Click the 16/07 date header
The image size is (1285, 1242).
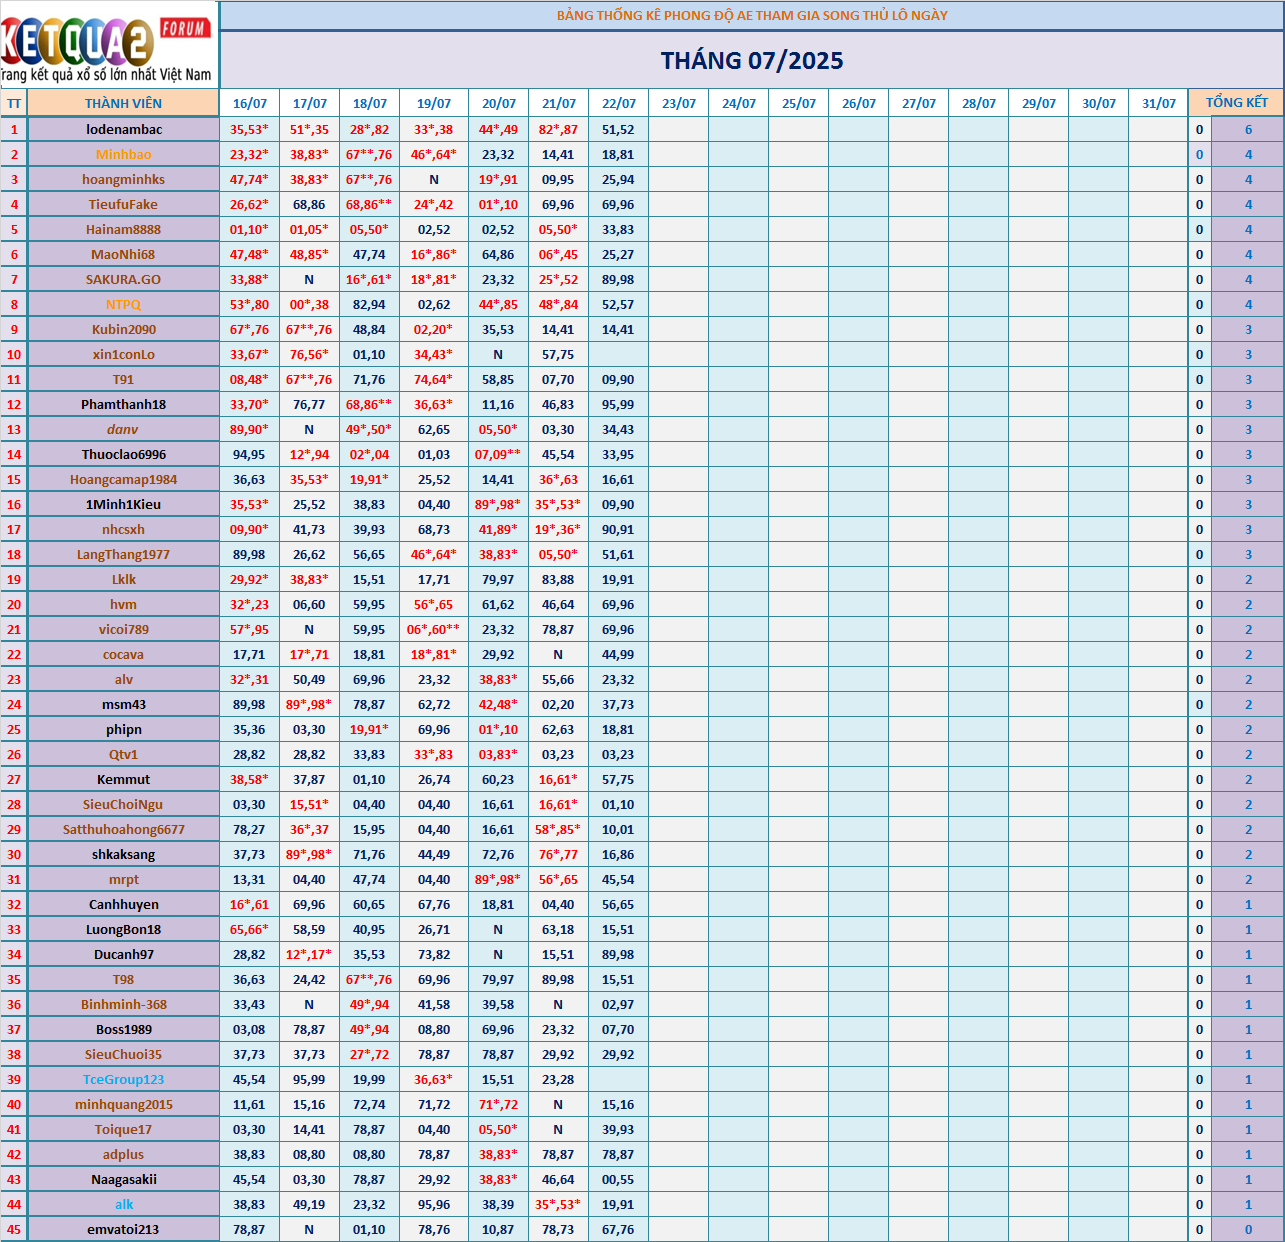(249, 103)
